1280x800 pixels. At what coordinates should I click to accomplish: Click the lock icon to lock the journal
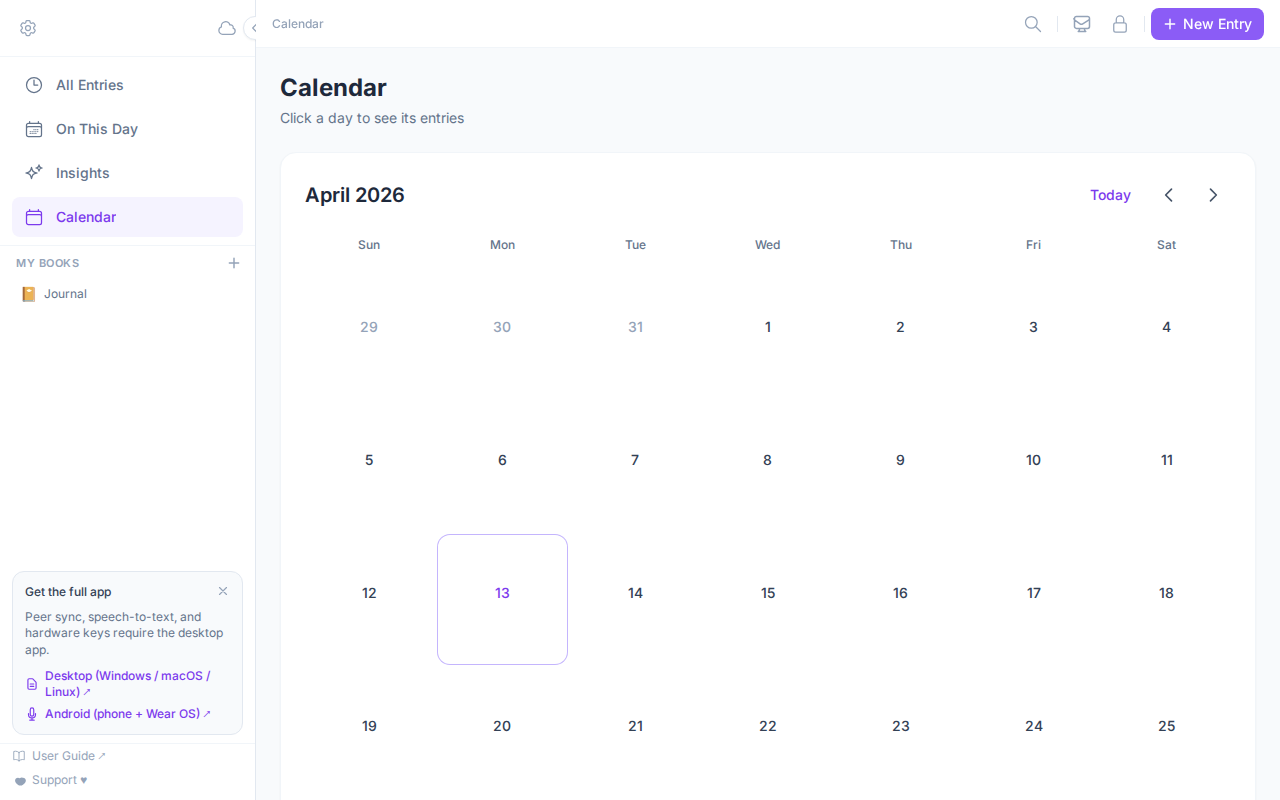1120,24
